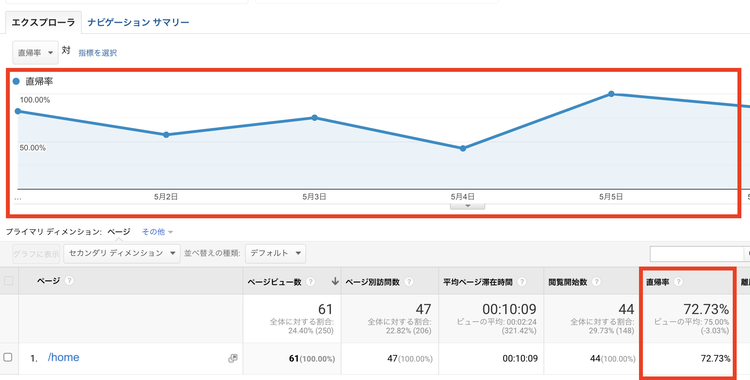
Task: Open the ナビゲーション サマリー tab
Action: click(x=138, y=22)
